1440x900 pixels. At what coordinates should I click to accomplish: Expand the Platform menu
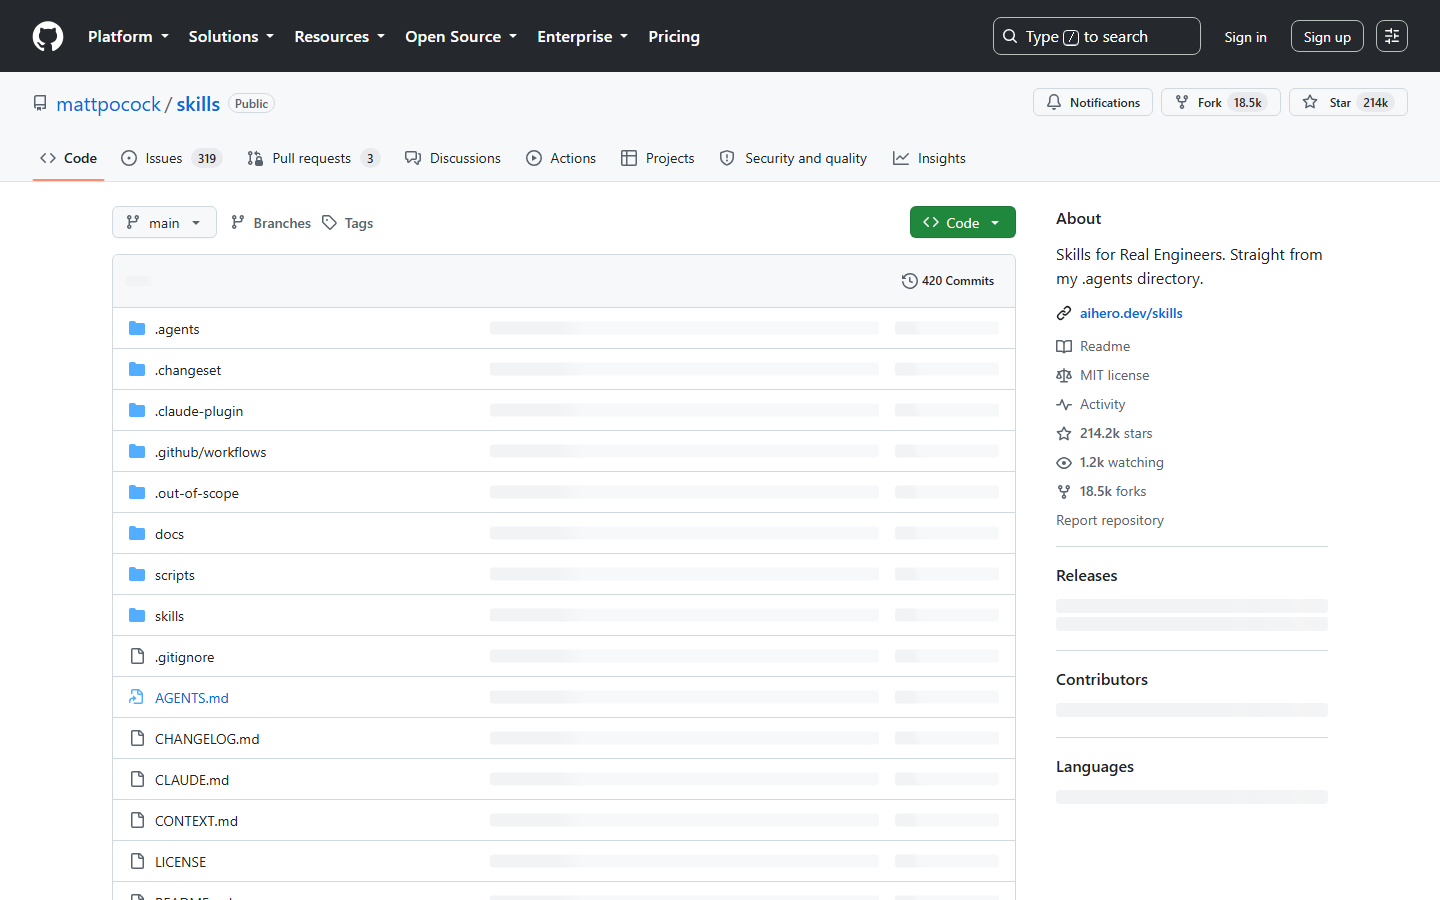(128, 36)
